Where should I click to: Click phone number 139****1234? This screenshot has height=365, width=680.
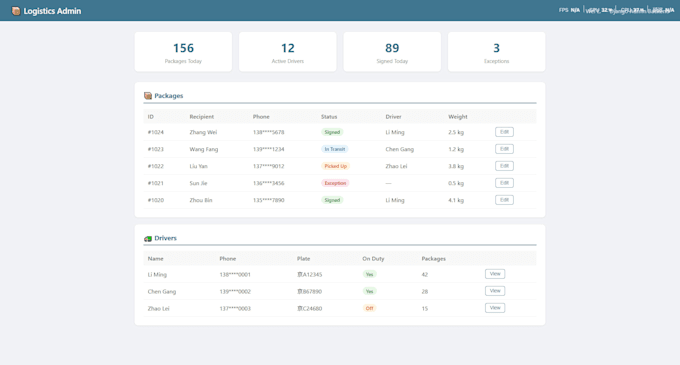pyautogui.click(x=268, y=149)
